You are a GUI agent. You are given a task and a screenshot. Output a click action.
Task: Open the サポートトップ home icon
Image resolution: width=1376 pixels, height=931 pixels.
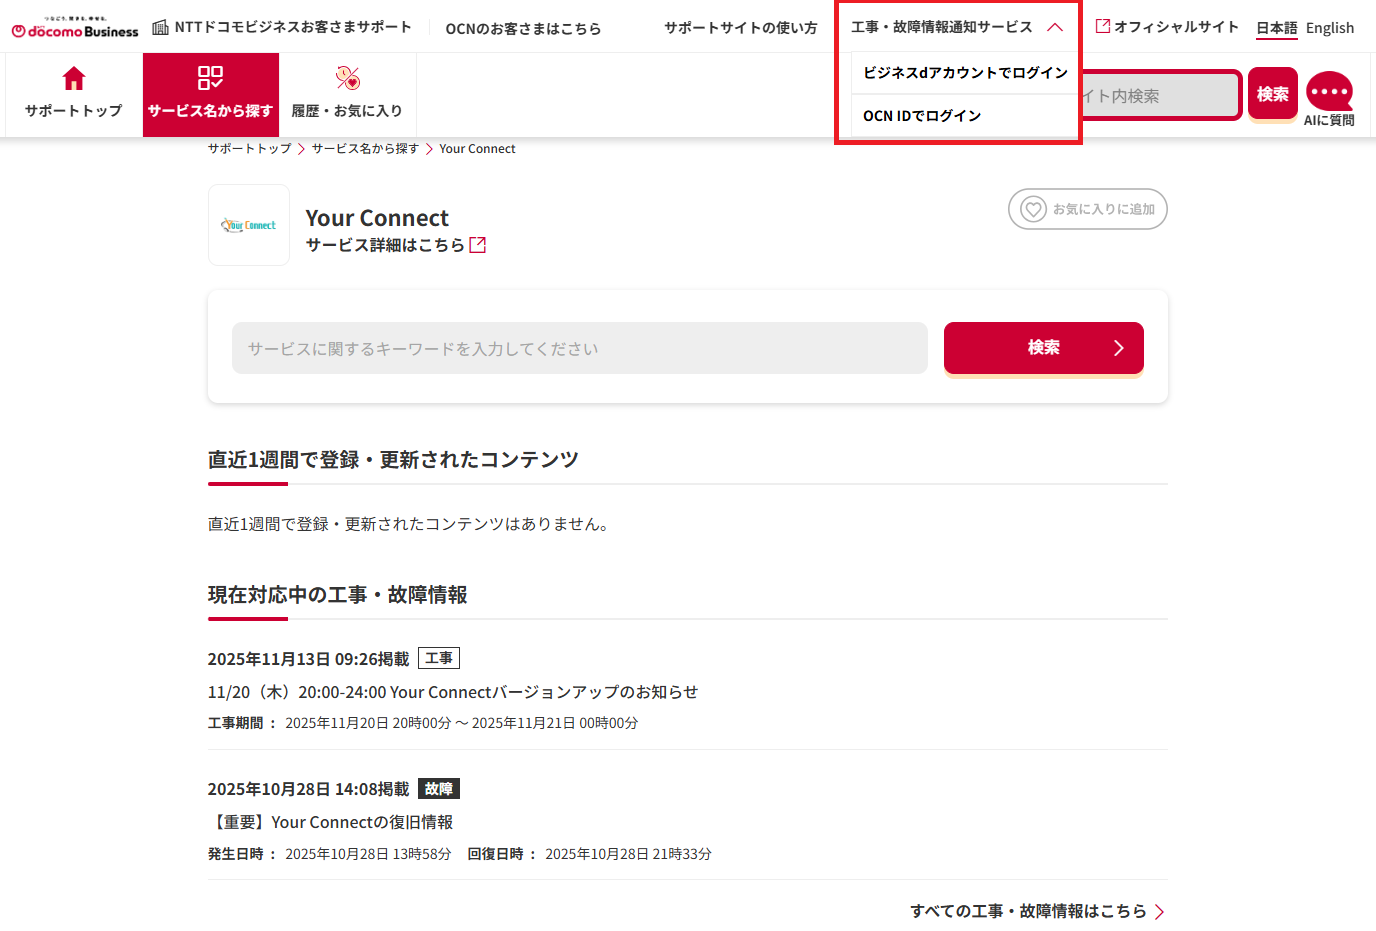[74, 78]
